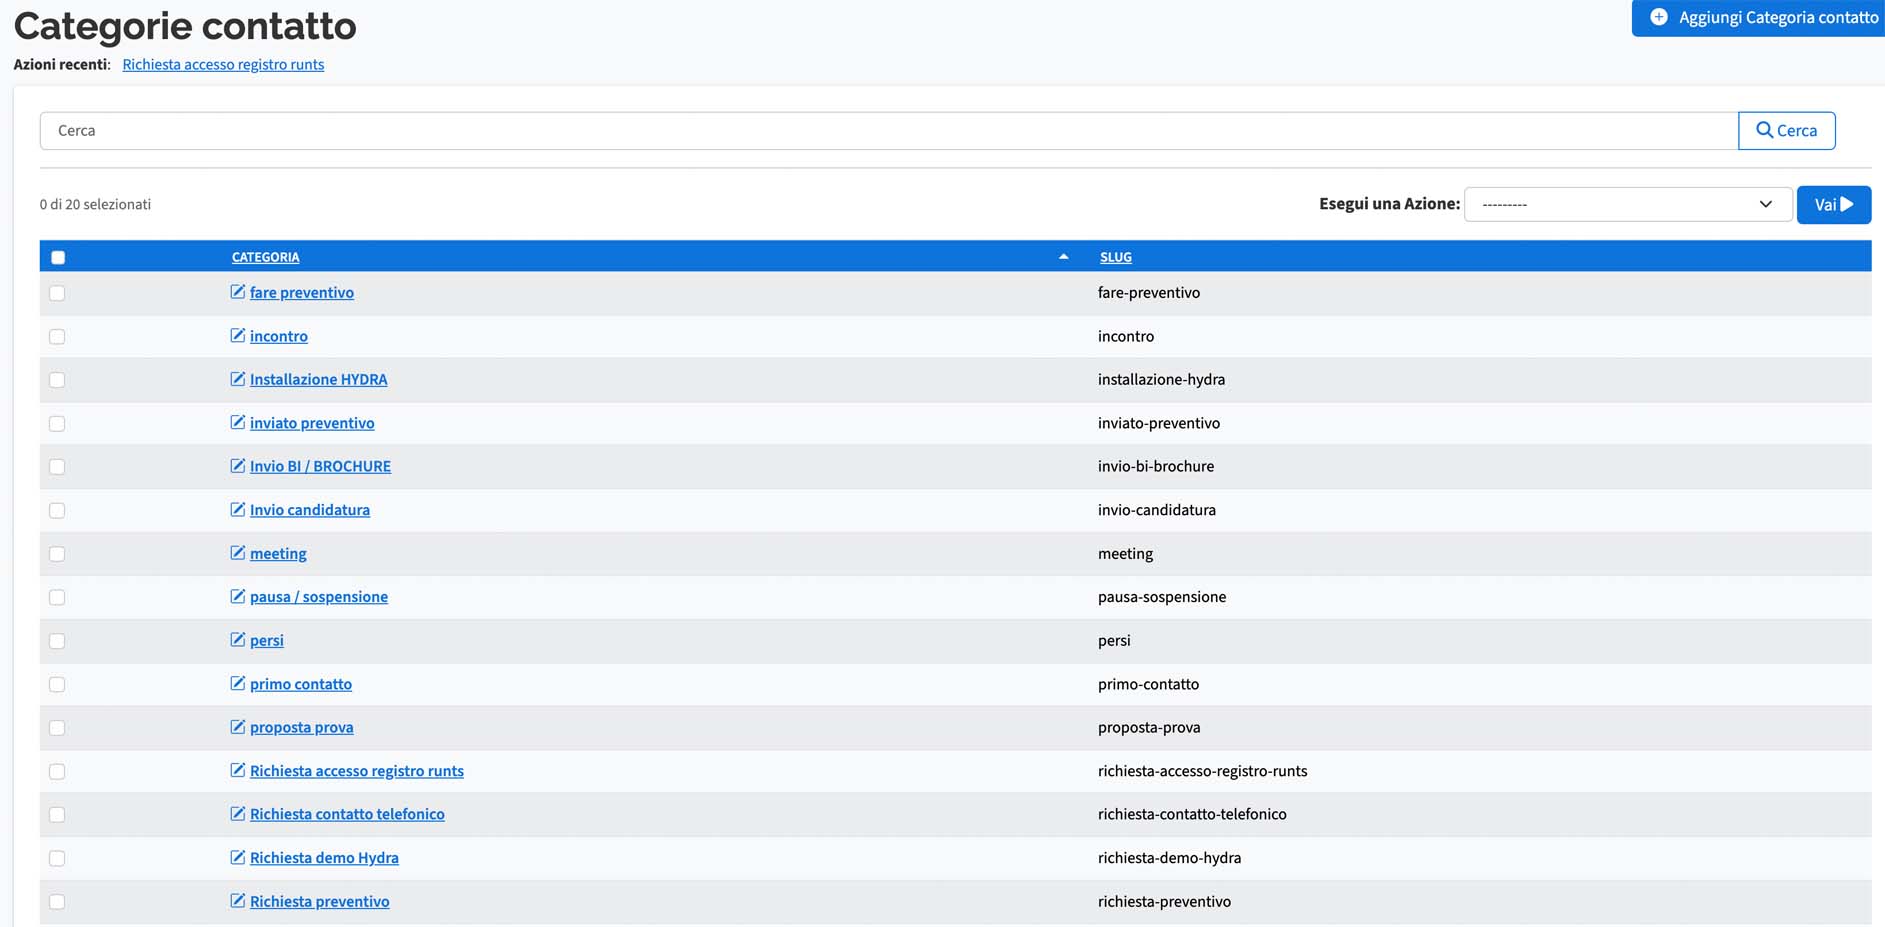Click the edit icon next to meeting
This screenshot has height=927, width=1885.
pyautogui.click(x=237, y=553)
